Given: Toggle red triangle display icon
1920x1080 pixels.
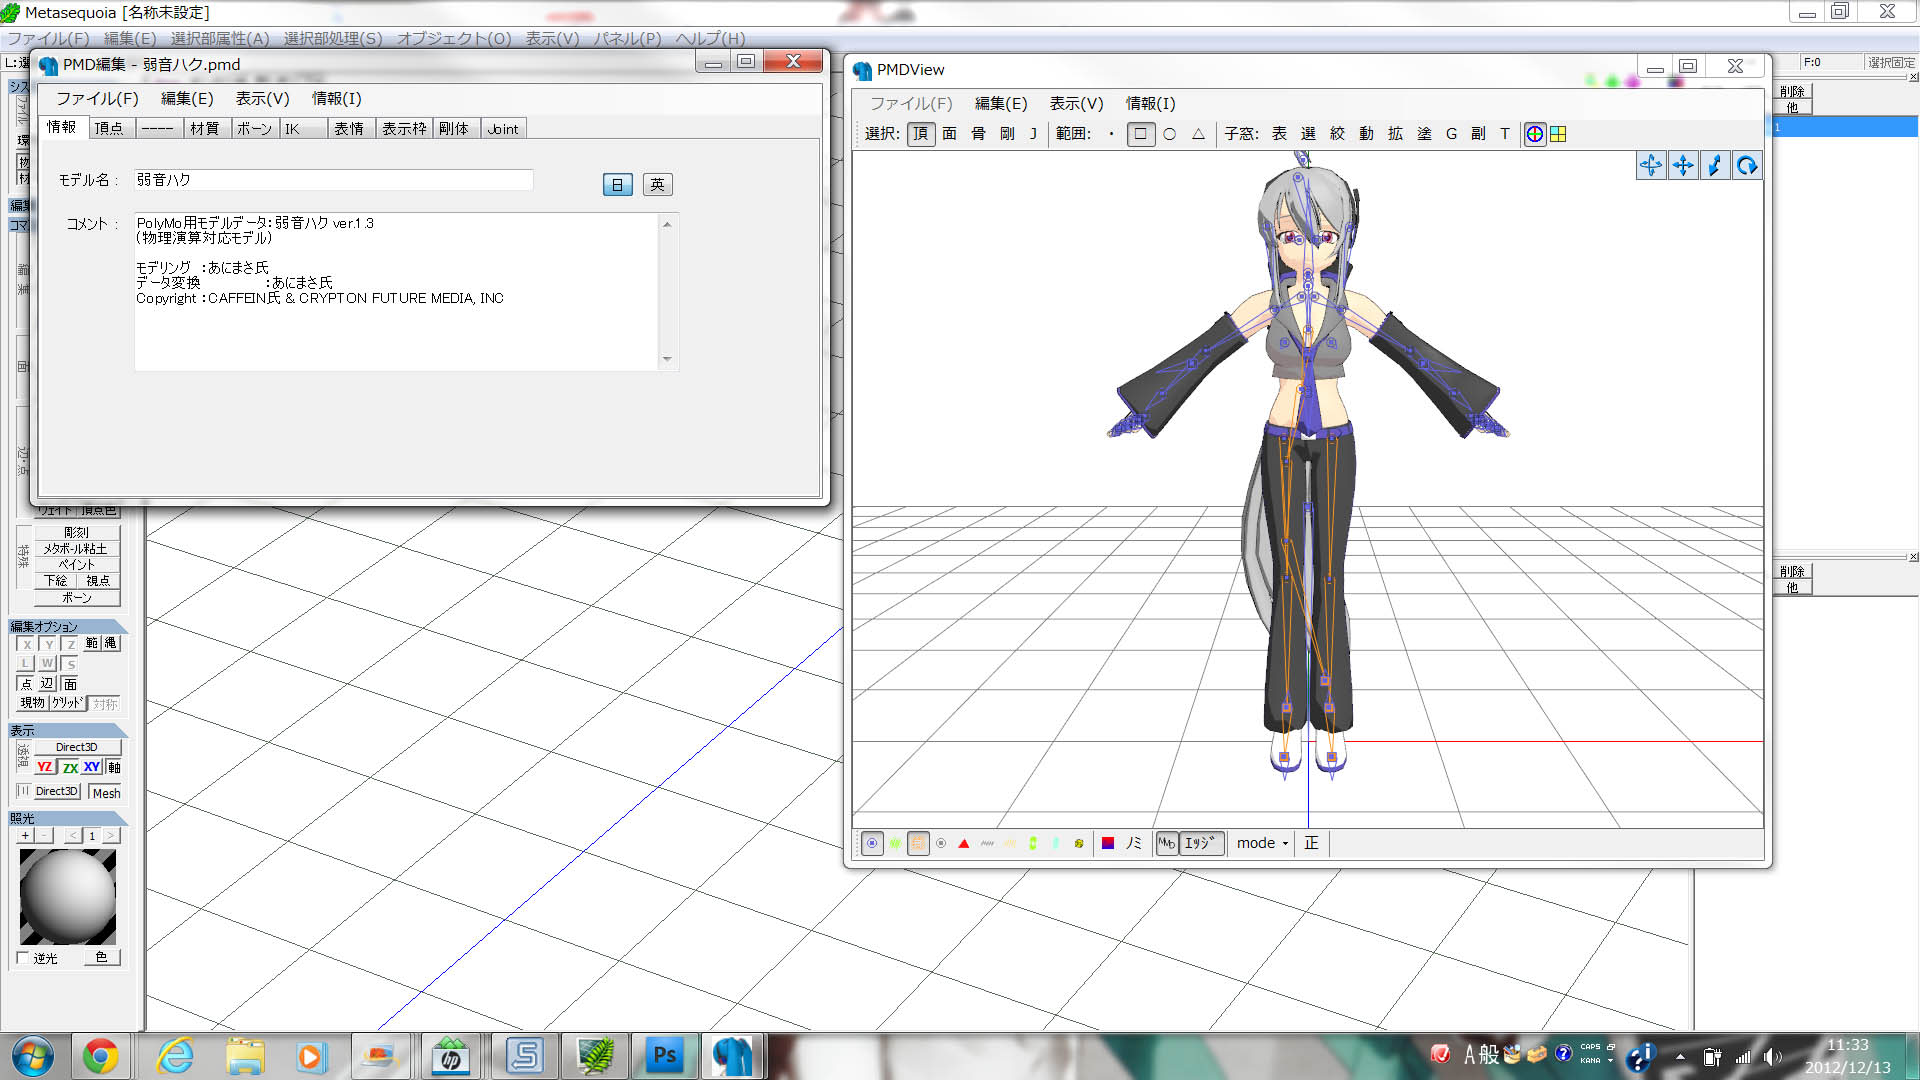Looking at the screenshot, I should (x=964, y=844).
